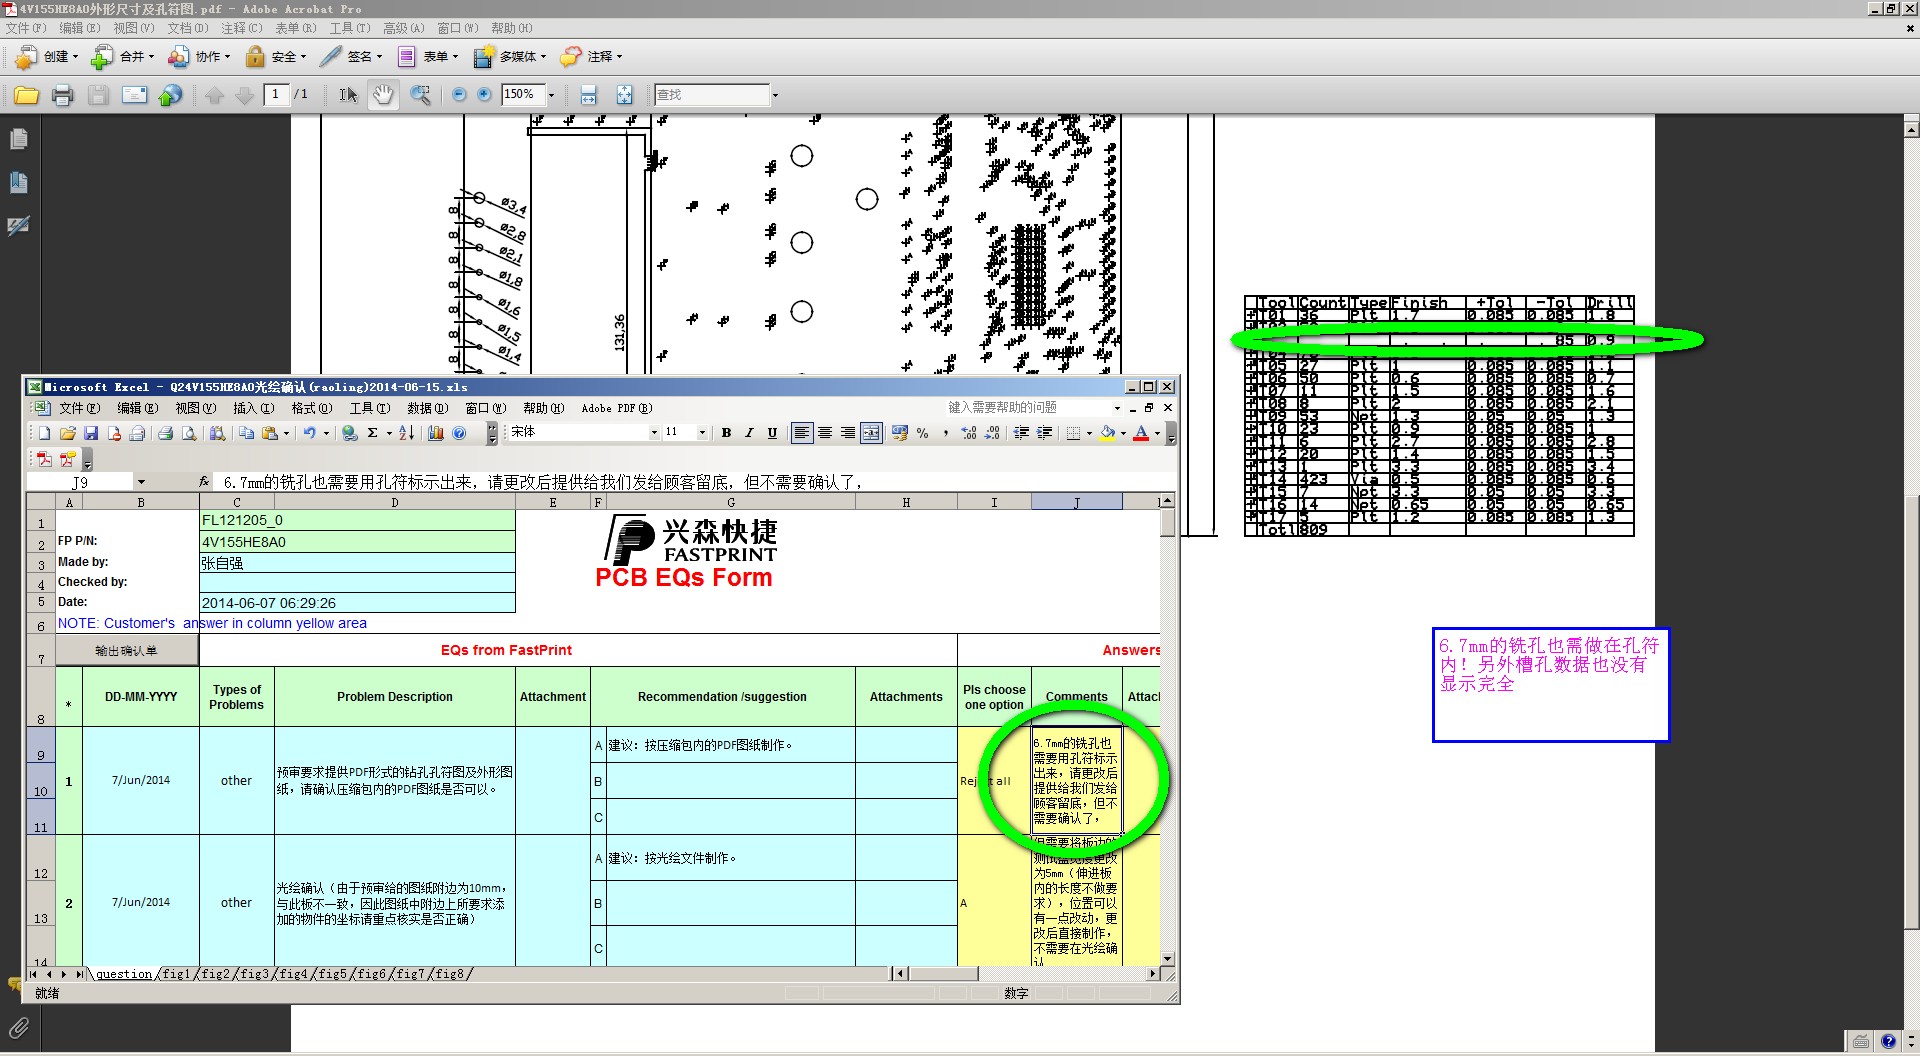Click the Excel Fill Color paint bucket

coord(1107,433)
